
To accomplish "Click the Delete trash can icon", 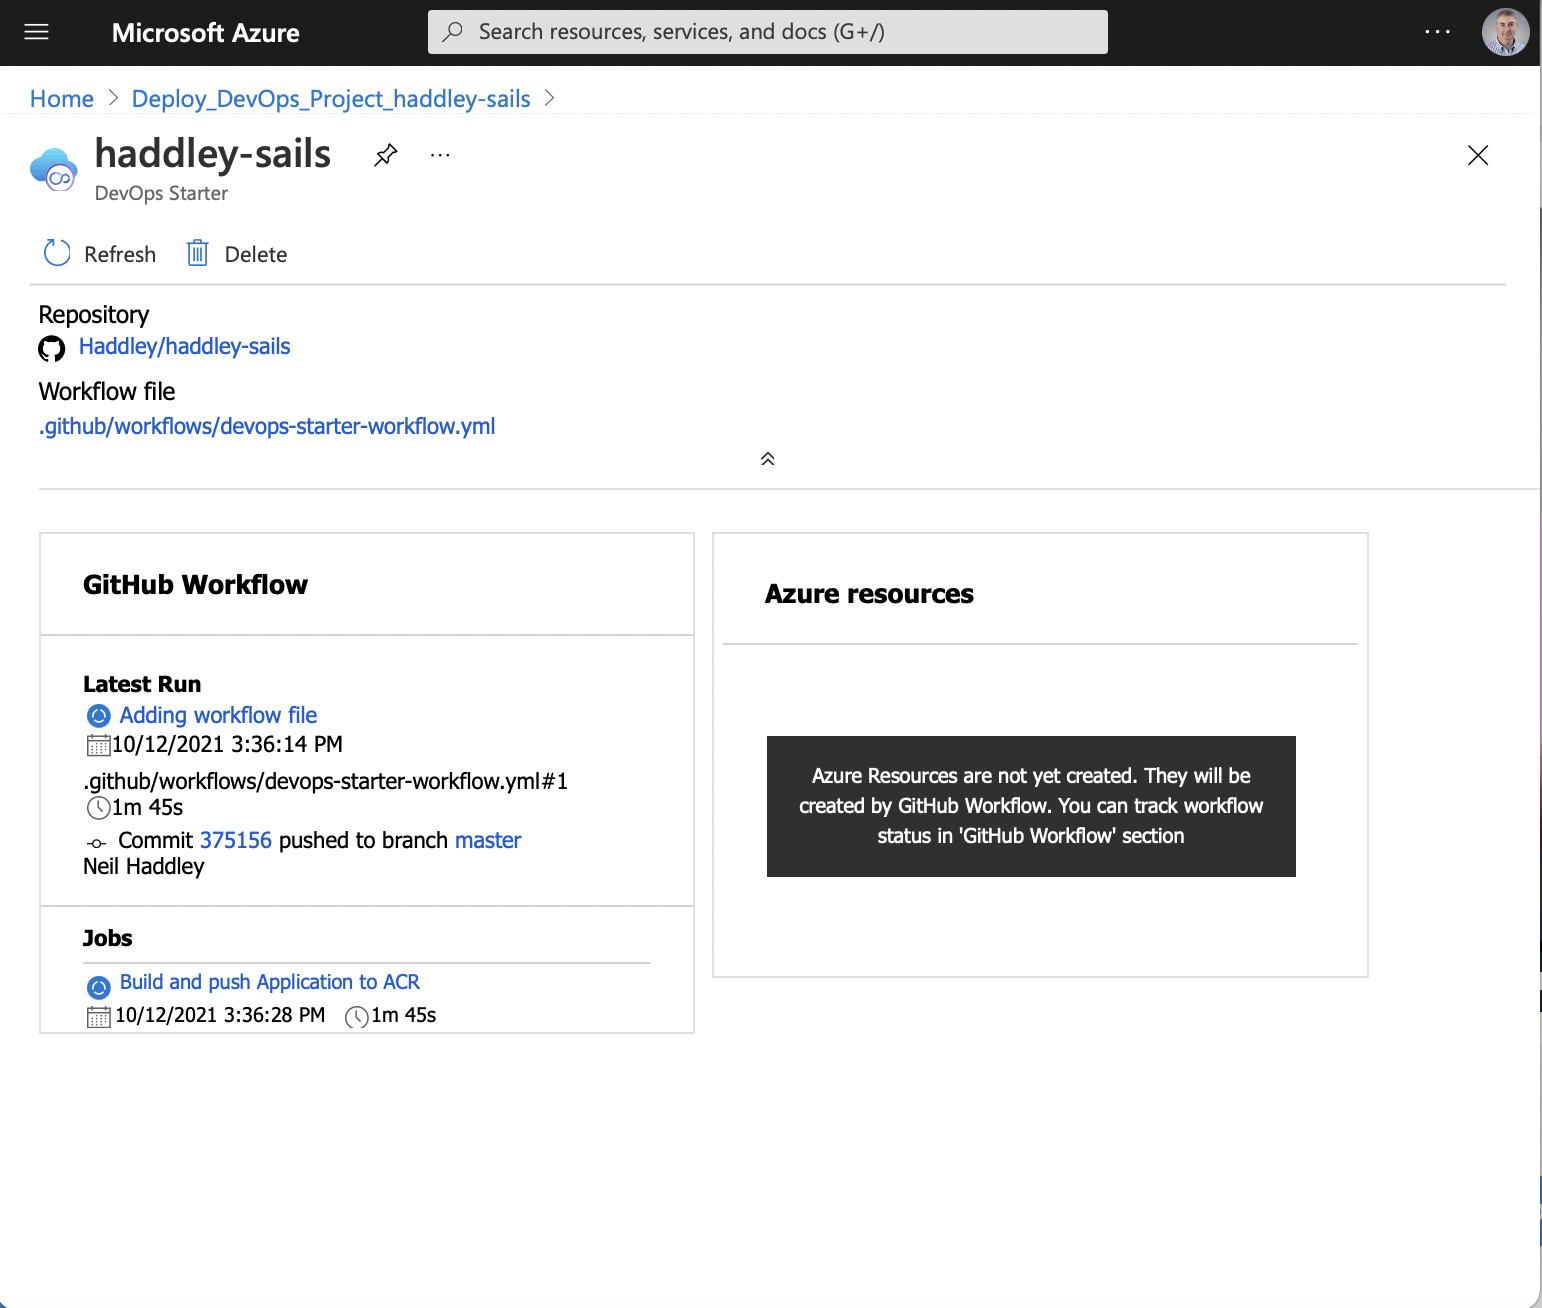I will click(197, 253).
